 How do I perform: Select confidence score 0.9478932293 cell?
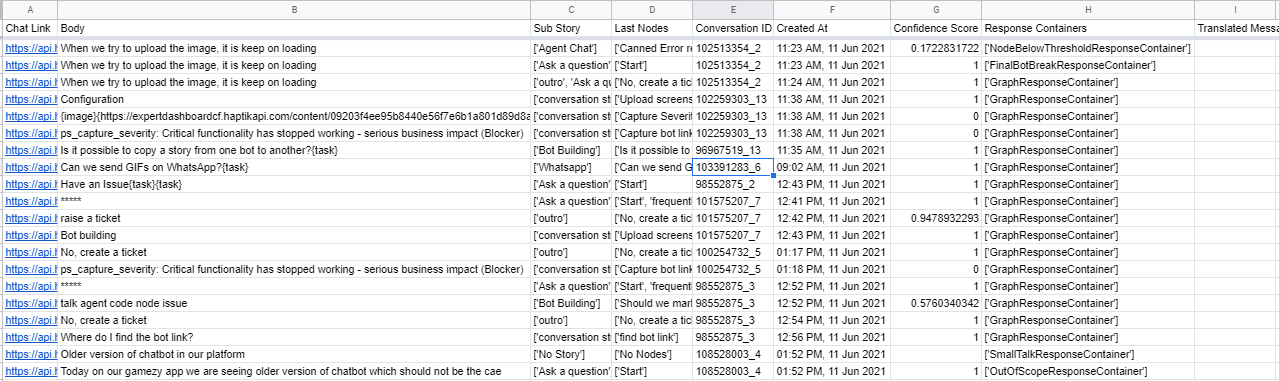[936, 218]
